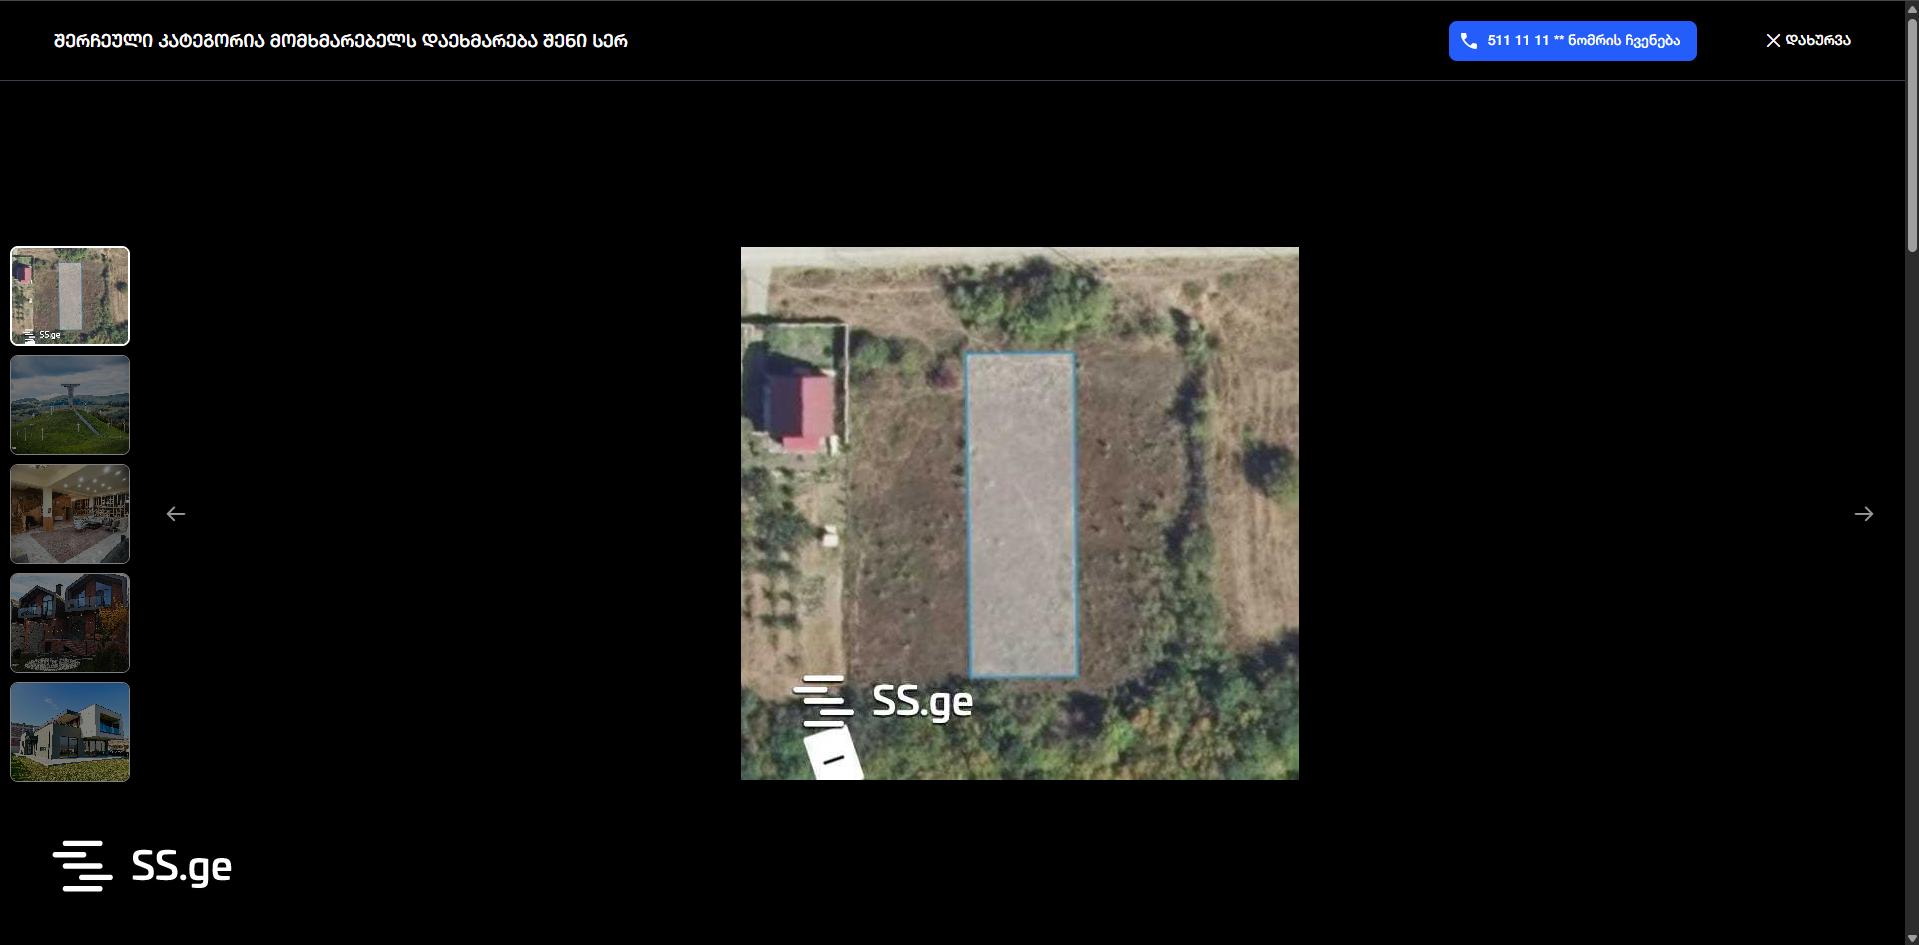Click the striped SS.ge logo icon bottom-left
The width and height of the screenshot is (1919, 945).
pyautogui.click(x=82, y=866)
